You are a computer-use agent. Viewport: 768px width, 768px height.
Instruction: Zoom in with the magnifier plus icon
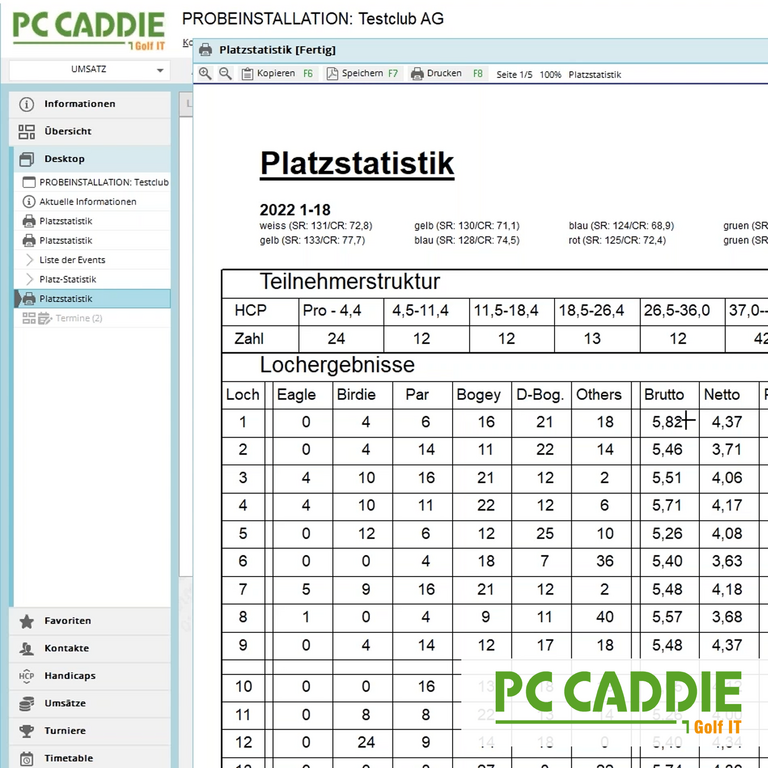tap(205, 74)
